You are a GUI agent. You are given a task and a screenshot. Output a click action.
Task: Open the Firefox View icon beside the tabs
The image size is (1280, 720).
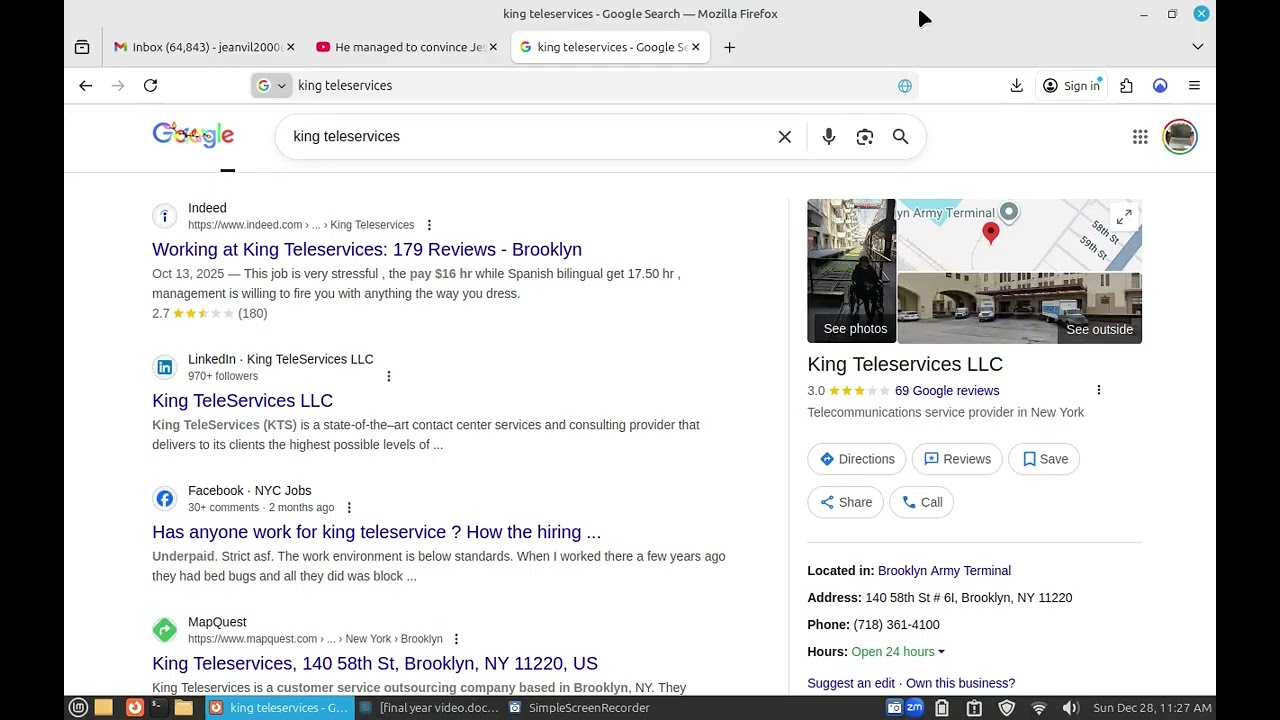point(82,47)
